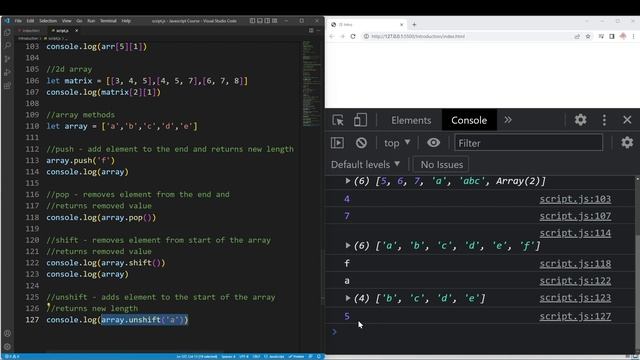The image size is (640, 360).
Task: Open the Run and Debug sidebar icon
Action: click(7, 72)
